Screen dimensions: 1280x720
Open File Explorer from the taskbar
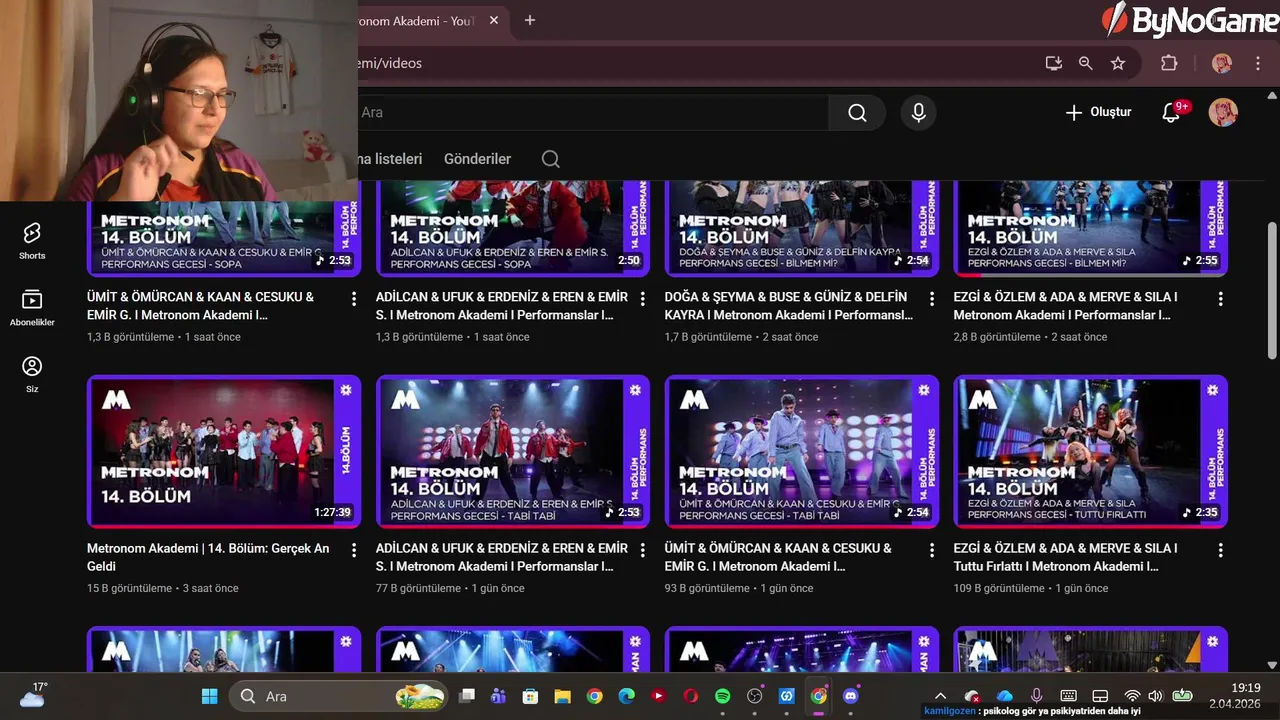tap(563, 696)
